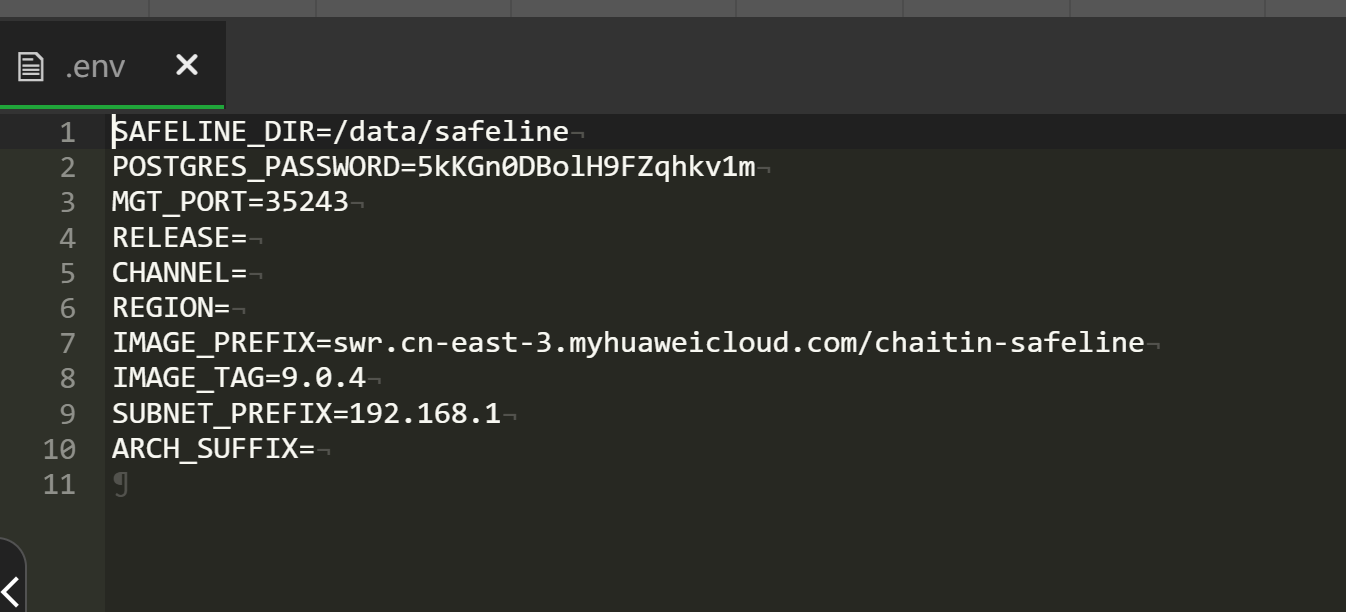
Task: Place cursor on the REGION= line
Action: 171,308
